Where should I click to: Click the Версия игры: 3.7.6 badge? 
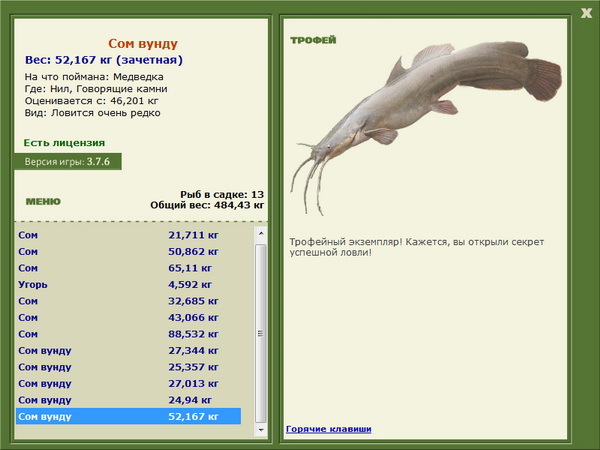(x=68, y=161)
